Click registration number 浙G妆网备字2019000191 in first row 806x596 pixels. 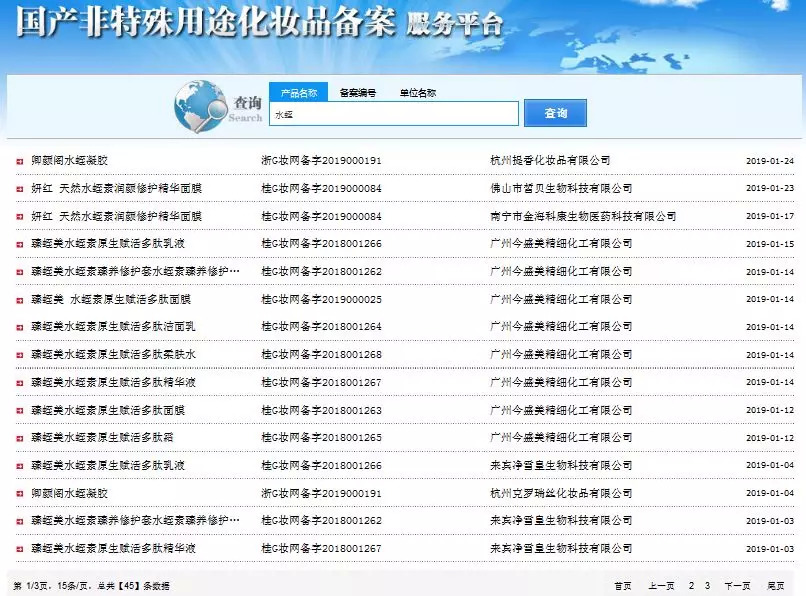[x=321, y=160]
